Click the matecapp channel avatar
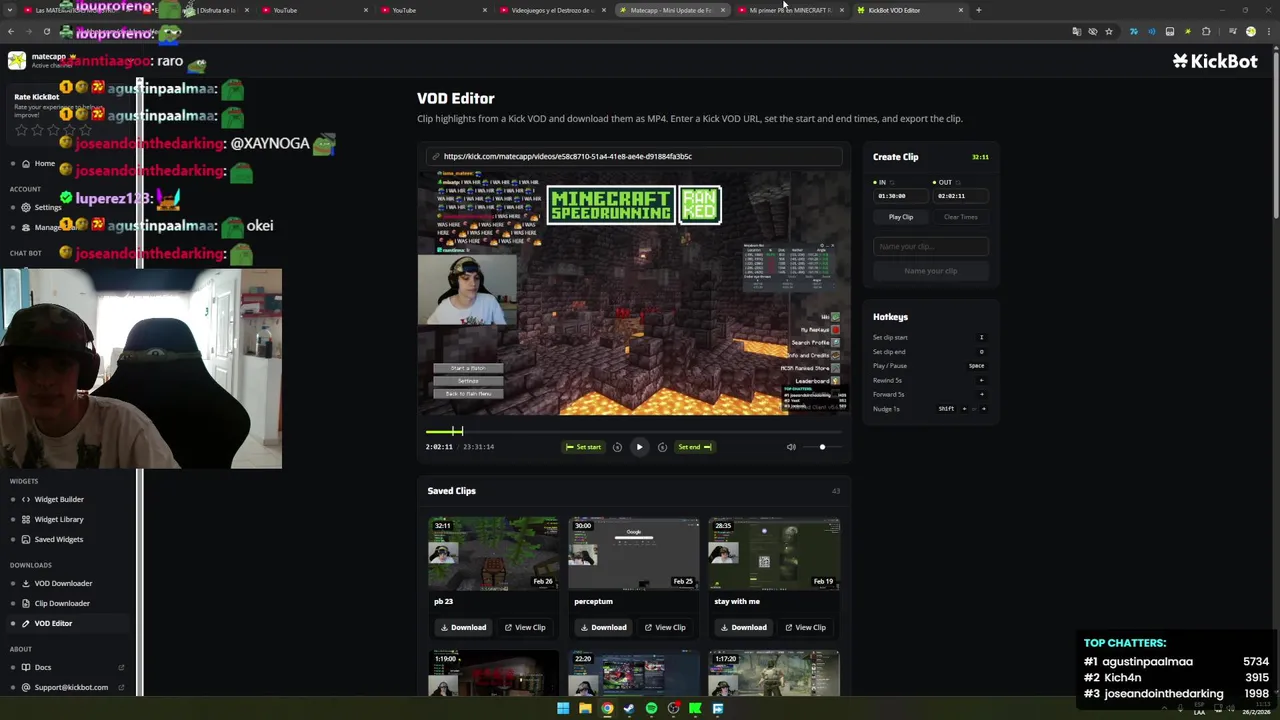This screenshot has width=1280, height=720. click(17, 61)
